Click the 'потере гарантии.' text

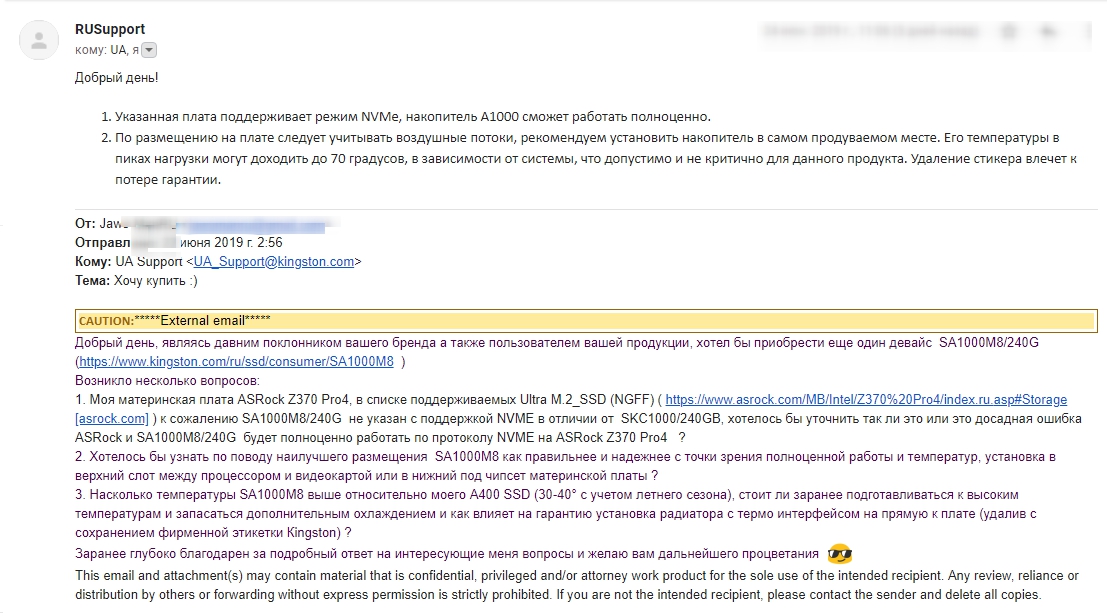click(x=168, y=180)
